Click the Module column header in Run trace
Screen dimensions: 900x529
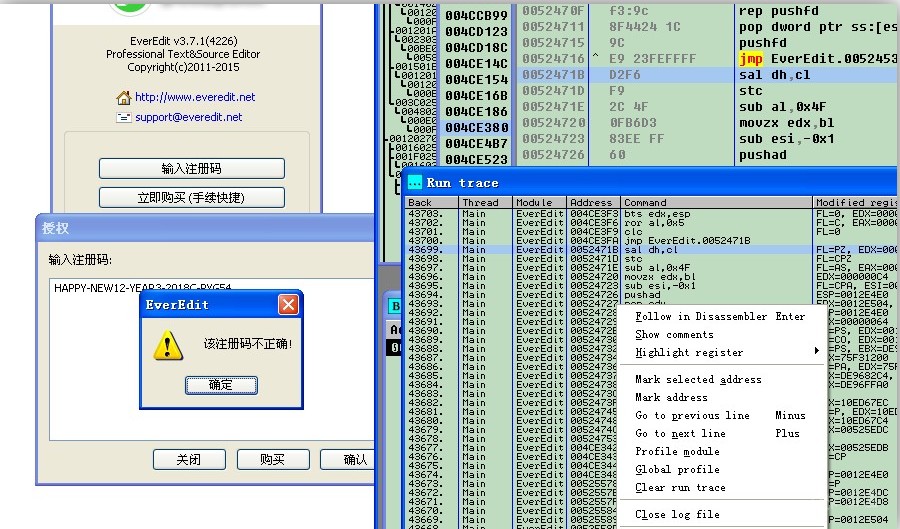tap(539, 203)
